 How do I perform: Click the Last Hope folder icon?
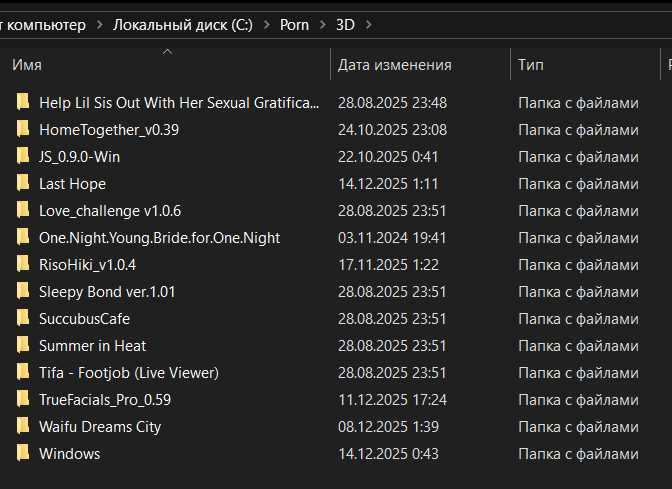[x=23, y=183]
